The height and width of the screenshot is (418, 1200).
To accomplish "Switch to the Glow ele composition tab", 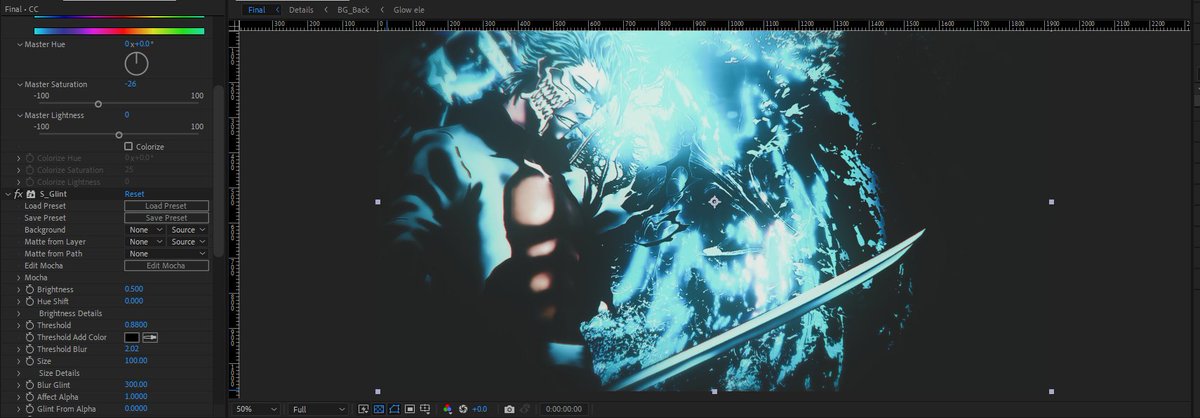I will click(409, 9).
